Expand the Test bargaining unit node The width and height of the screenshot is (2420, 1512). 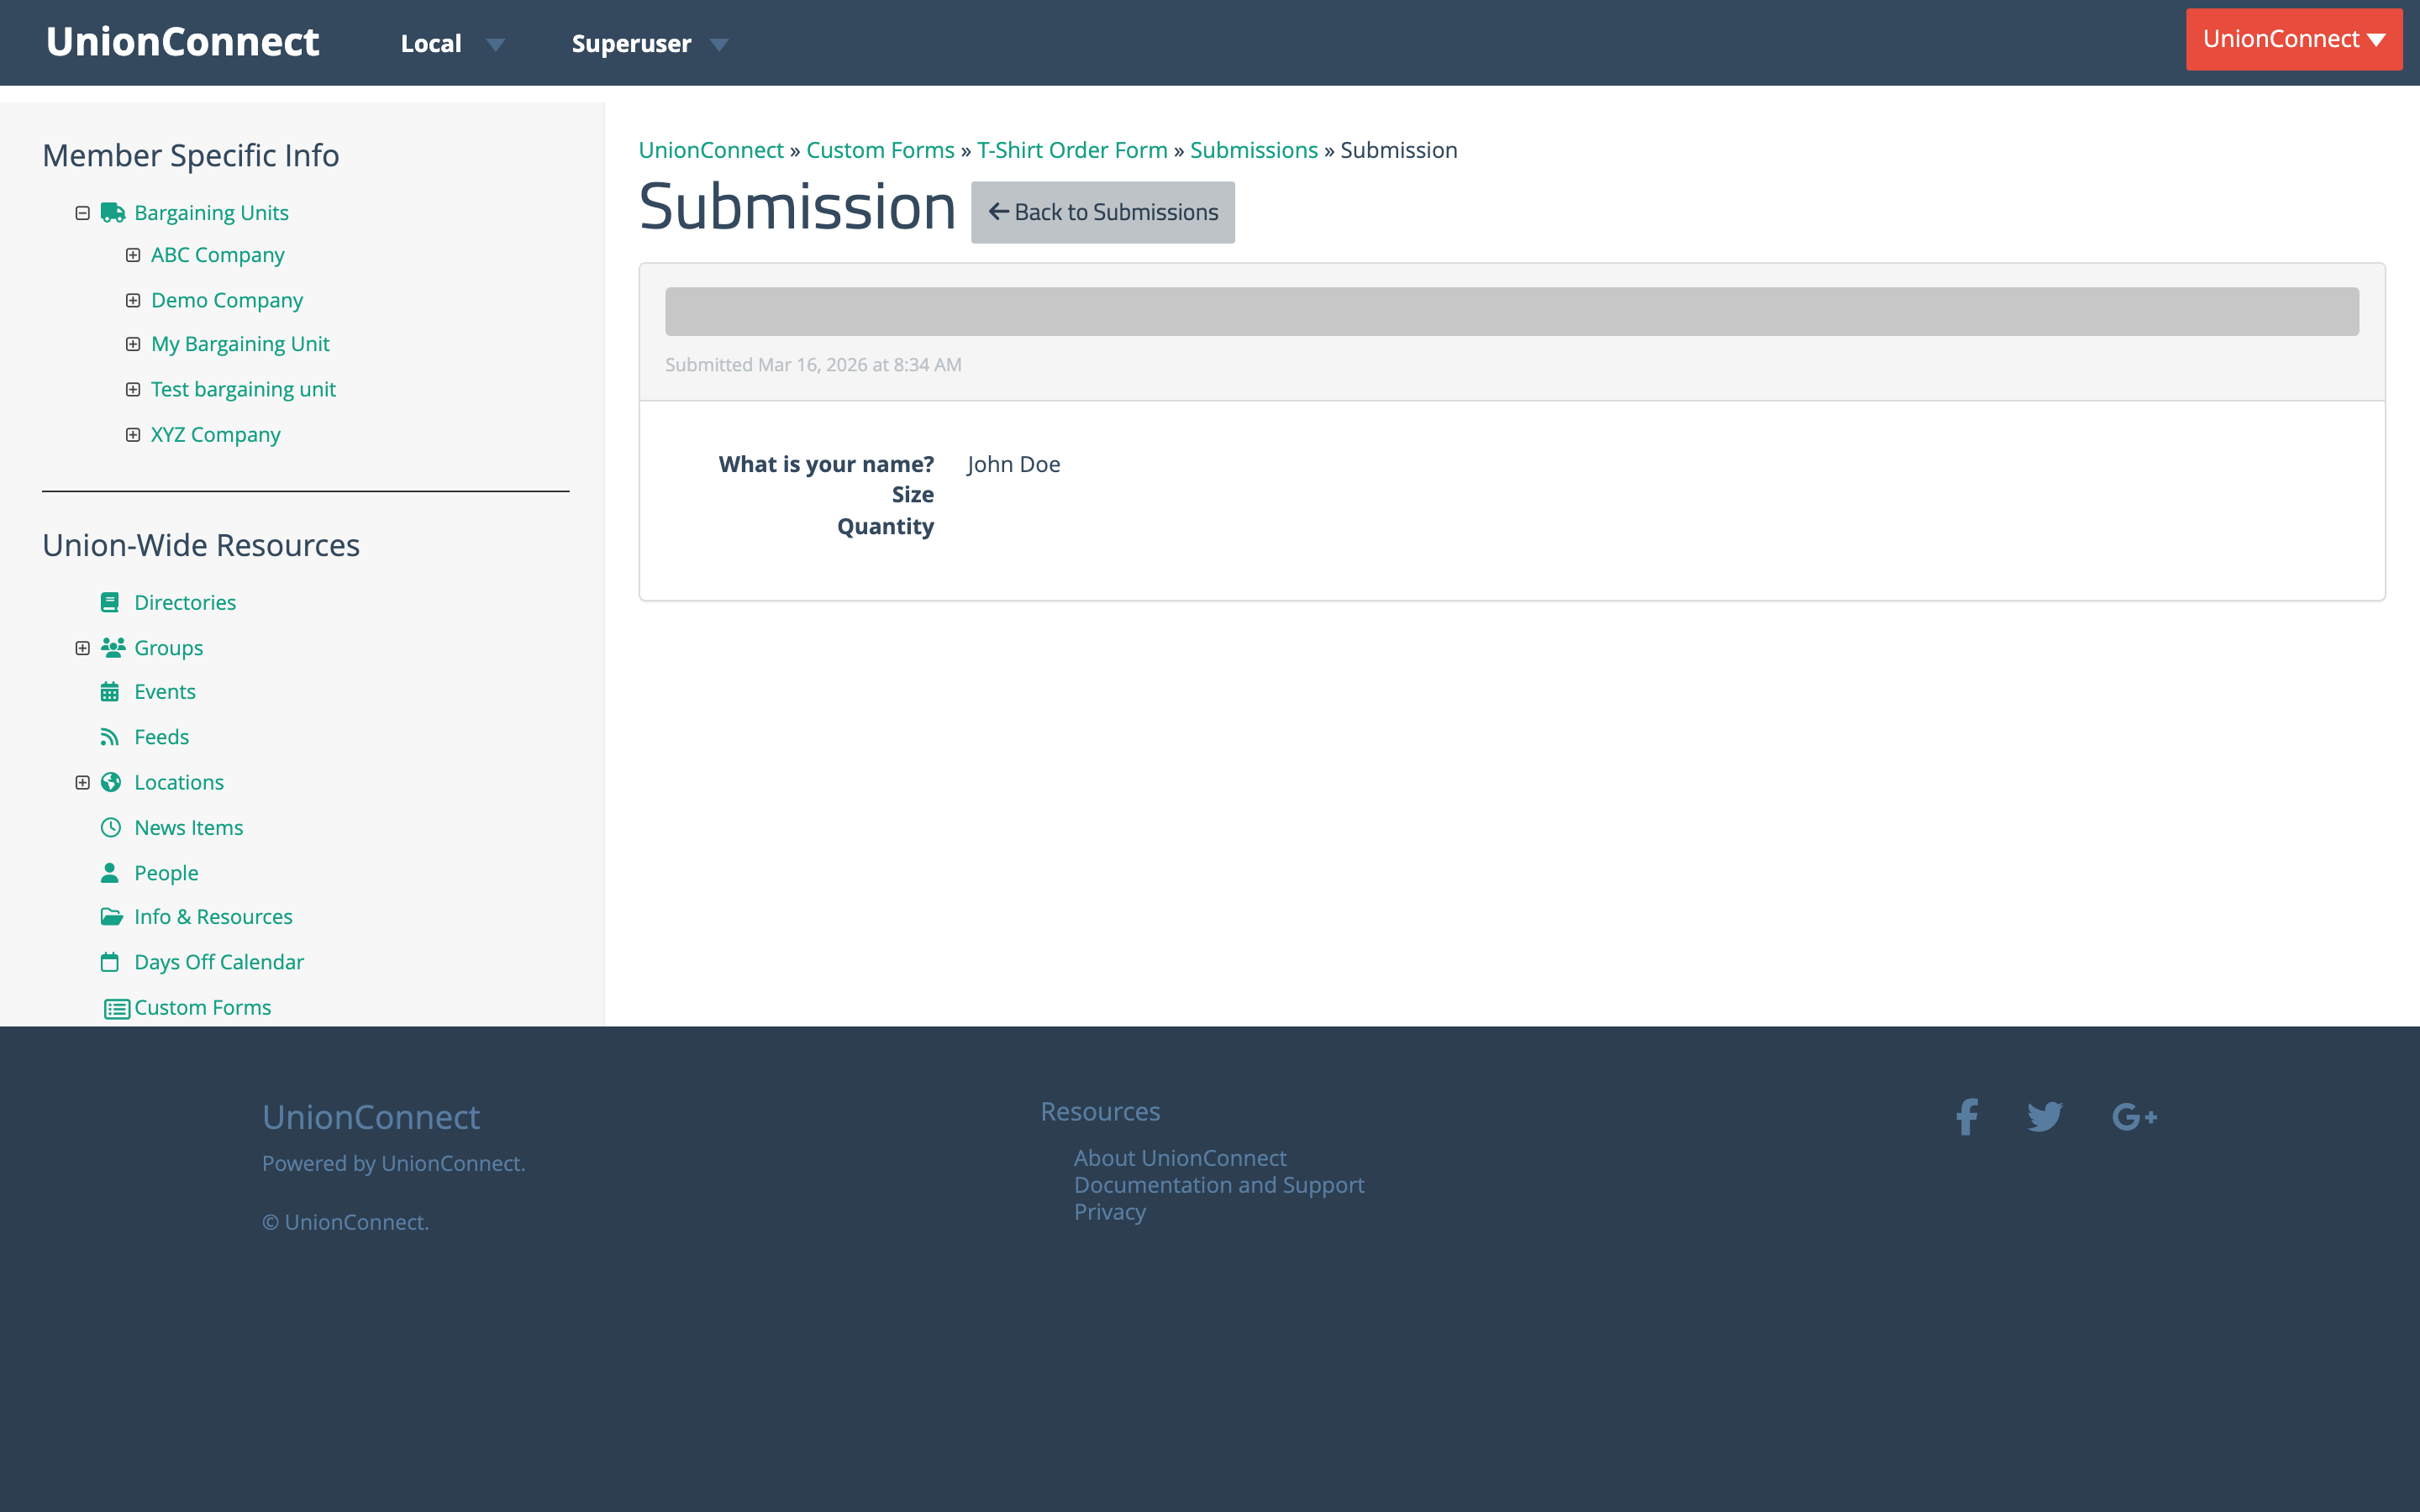133,389
